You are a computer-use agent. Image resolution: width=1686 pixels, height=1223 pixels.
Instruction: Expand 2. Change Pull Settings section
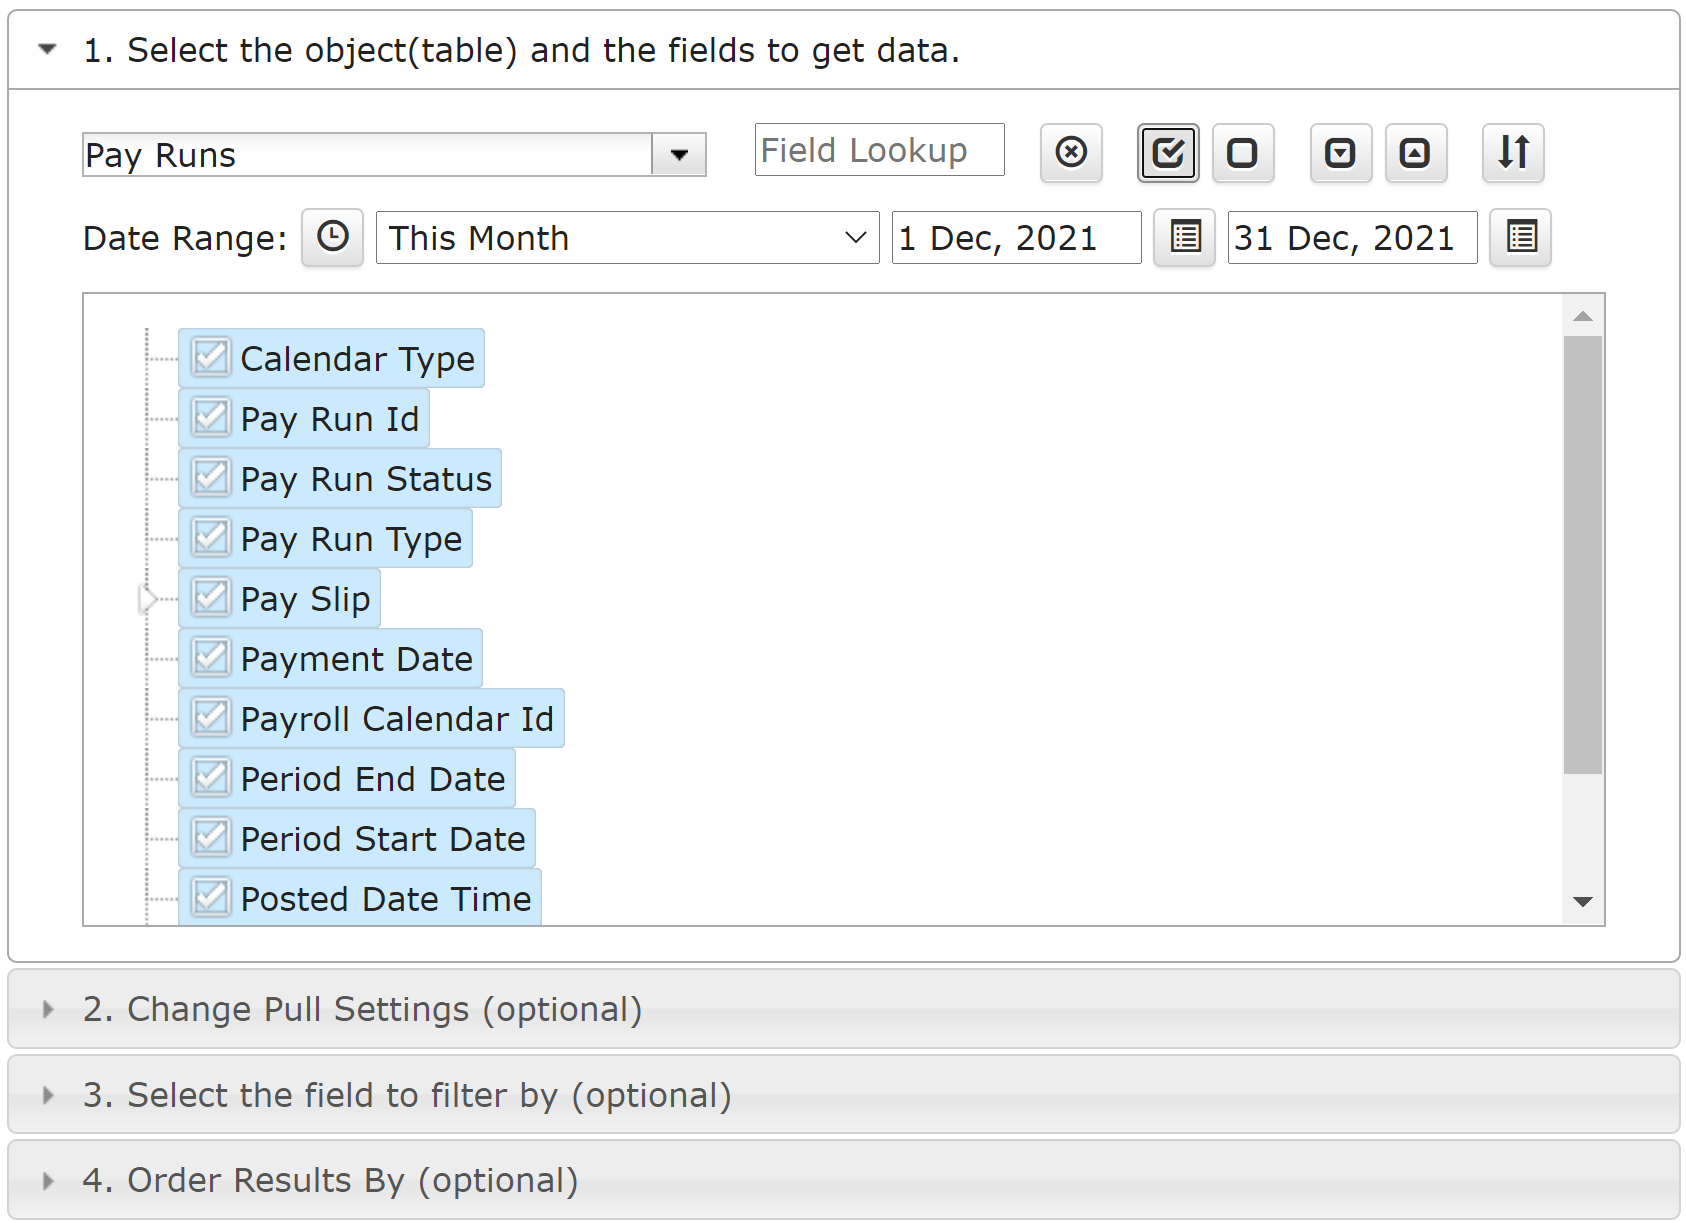point(844,1009)
